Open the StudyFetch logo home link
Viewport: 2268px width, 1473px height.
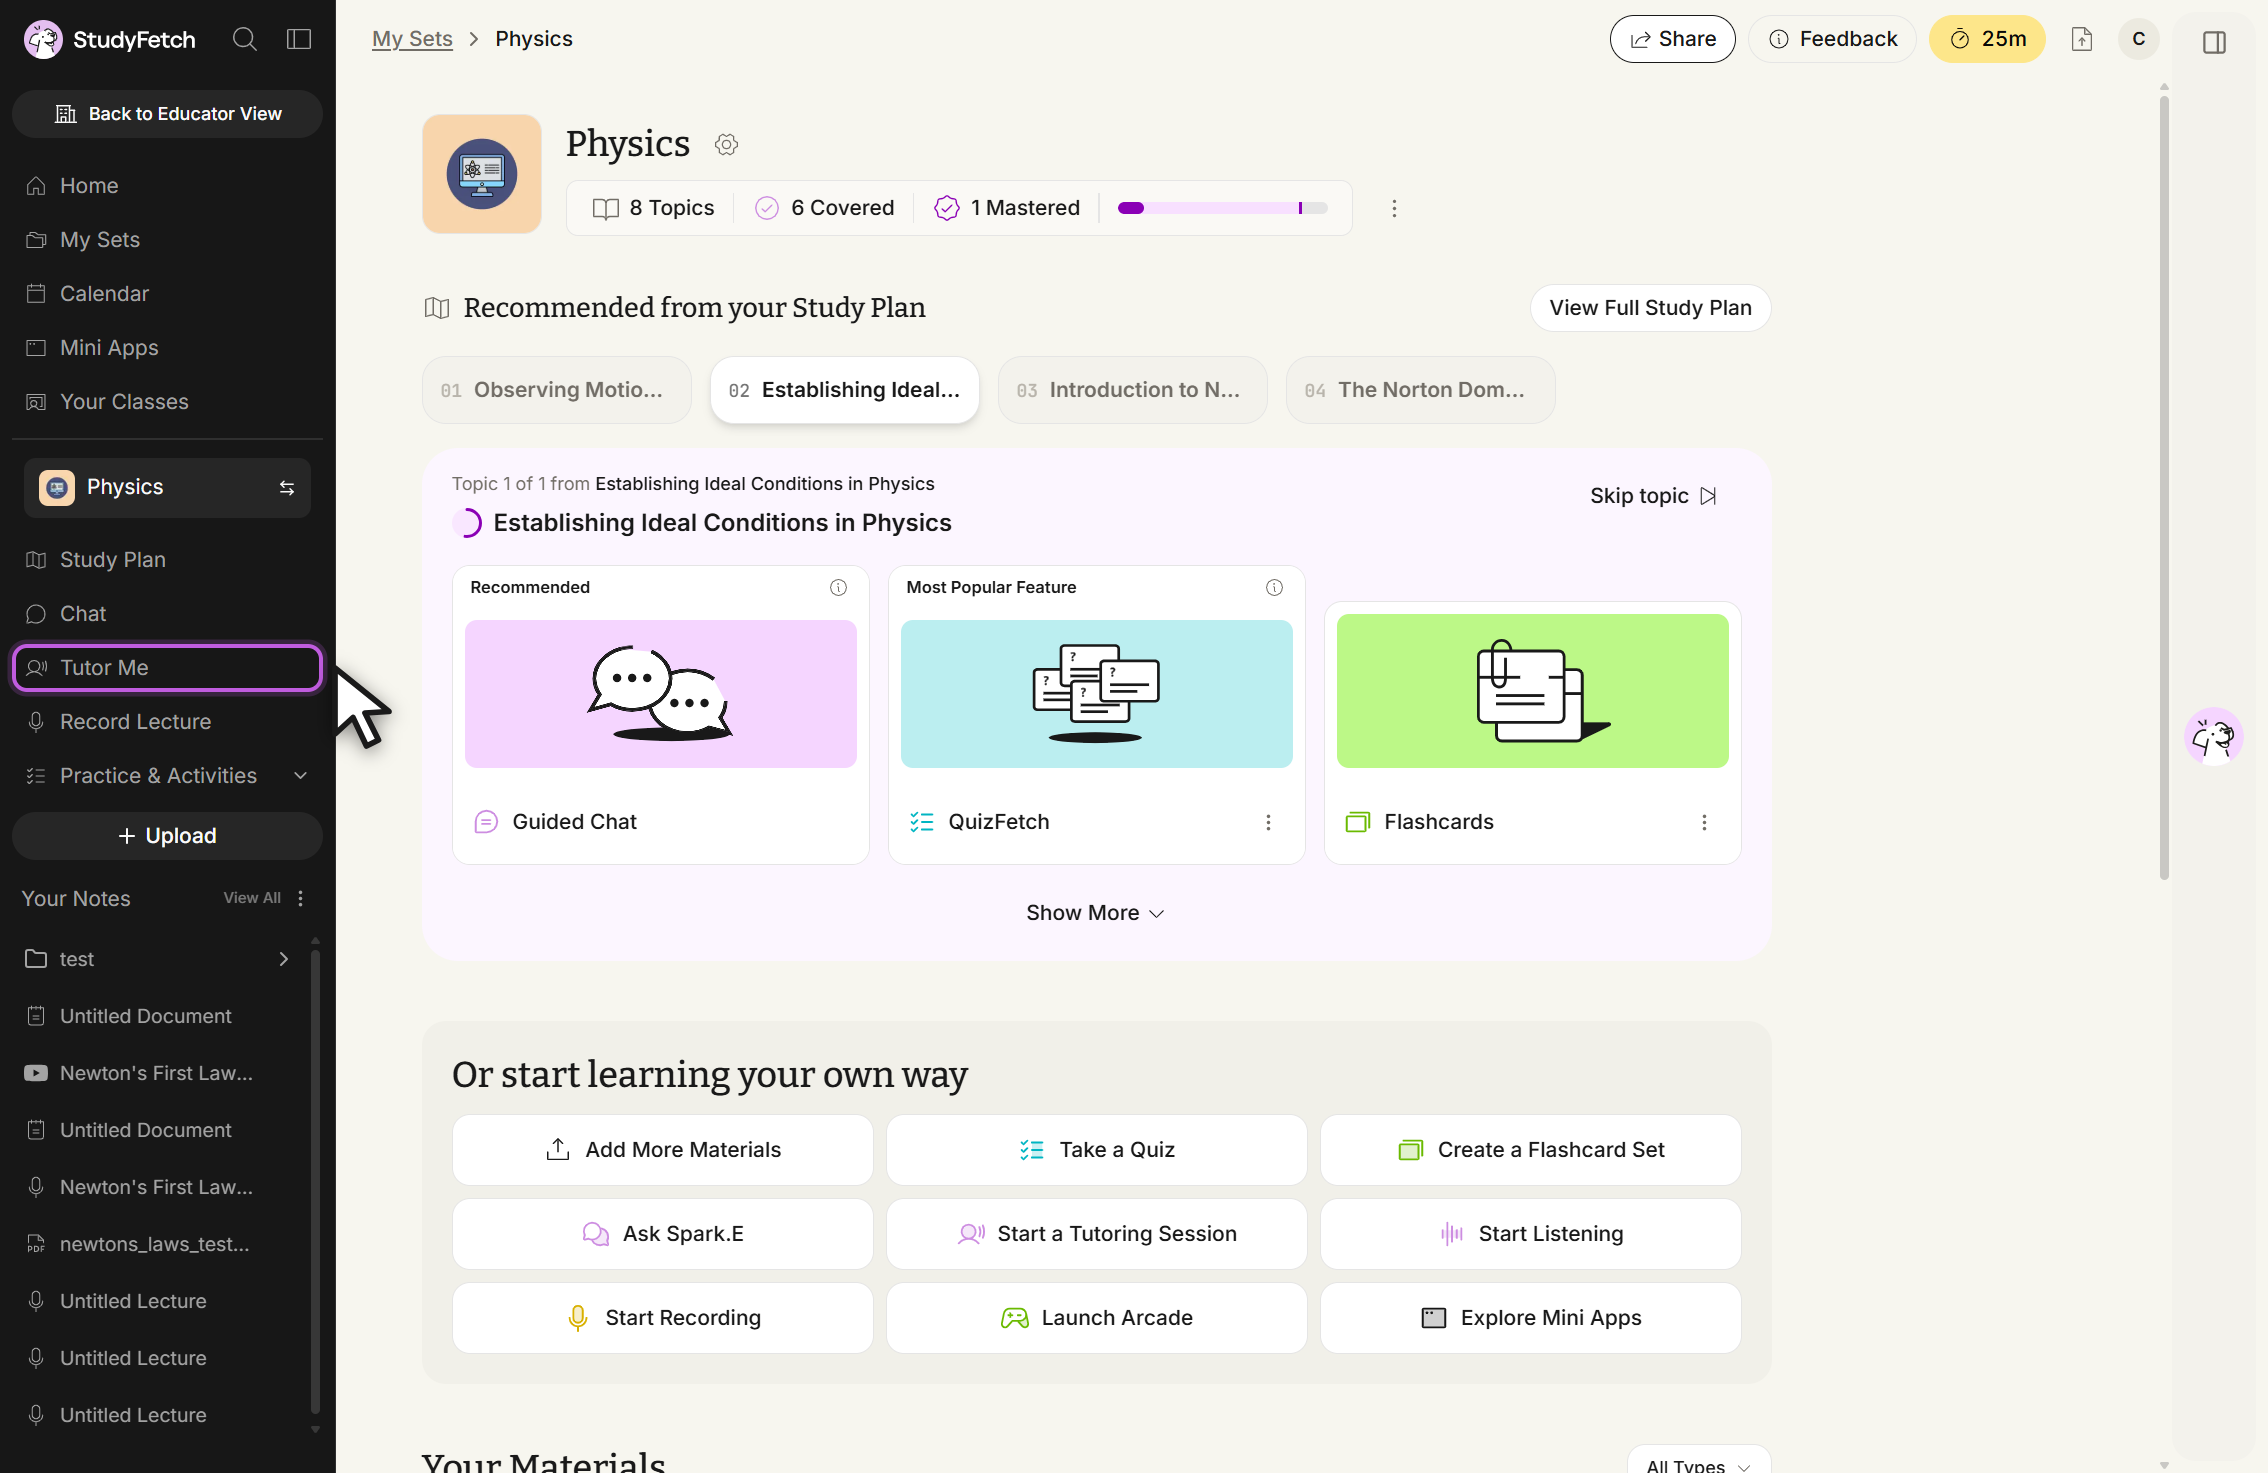pos(110,39)
